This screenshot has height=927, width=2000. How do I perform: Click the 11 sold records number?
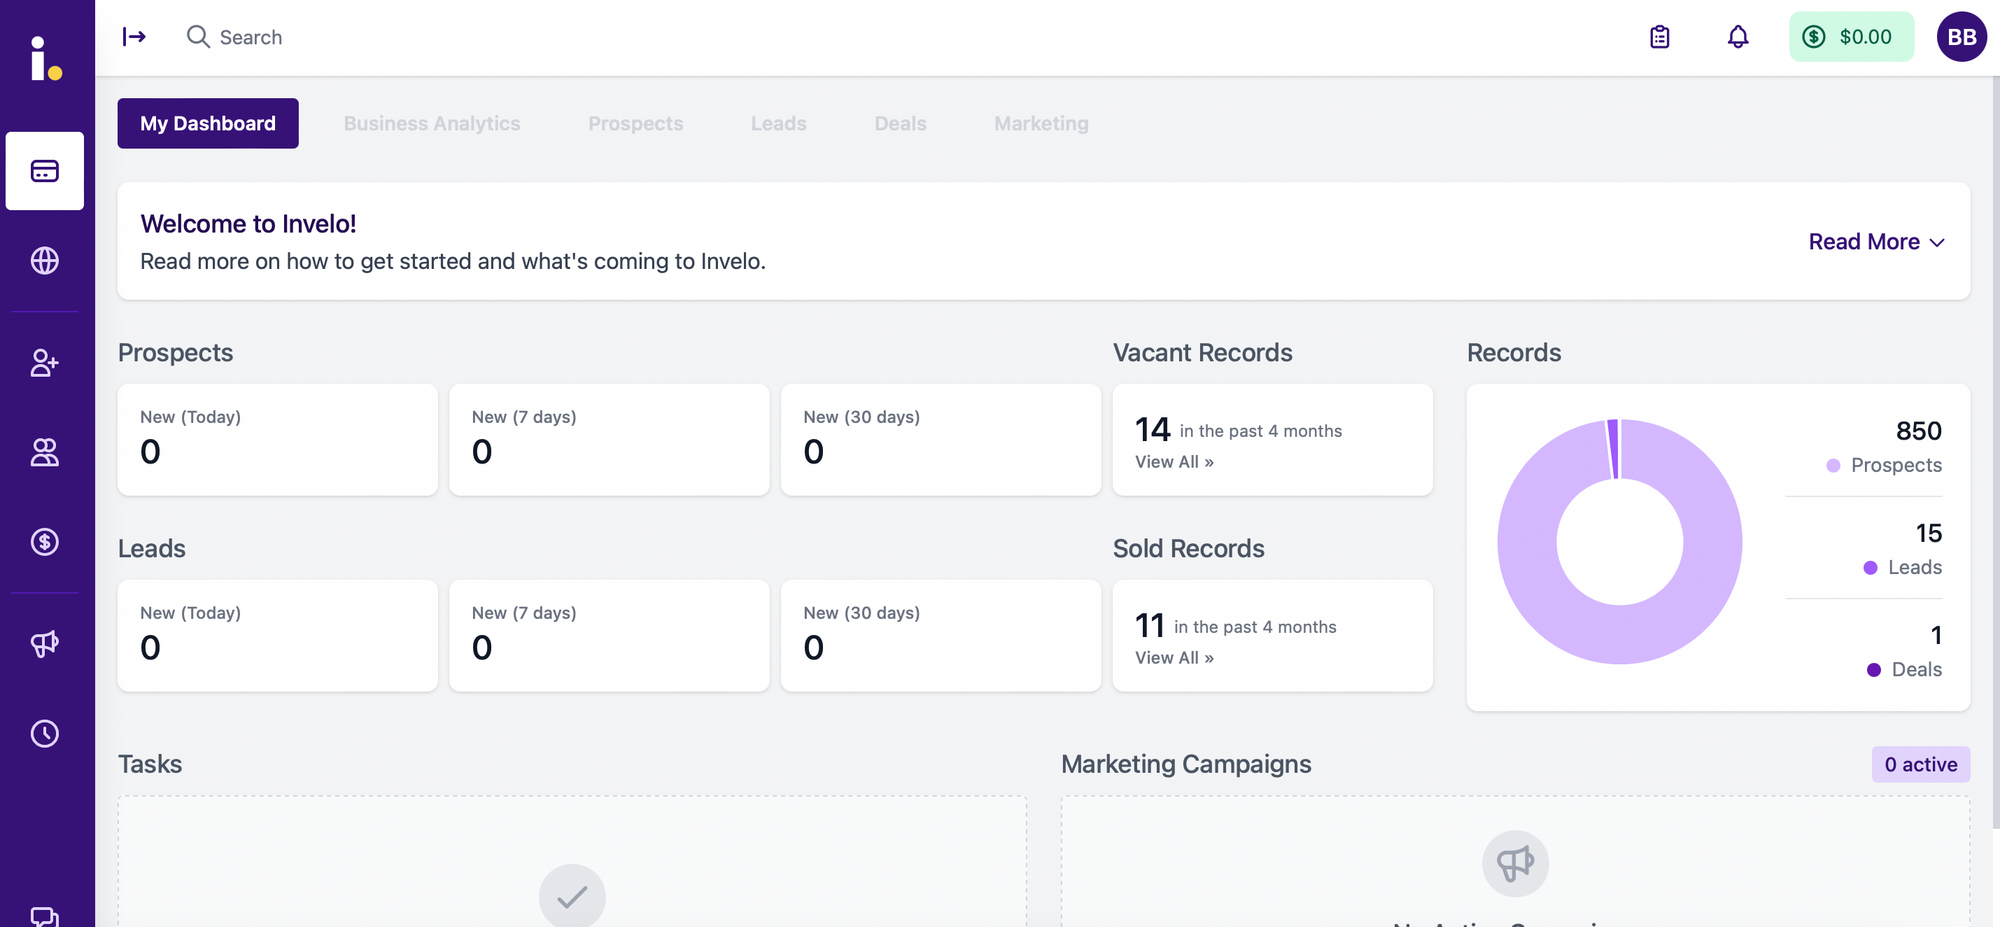pyautogui.click(x=1150, y=625)
